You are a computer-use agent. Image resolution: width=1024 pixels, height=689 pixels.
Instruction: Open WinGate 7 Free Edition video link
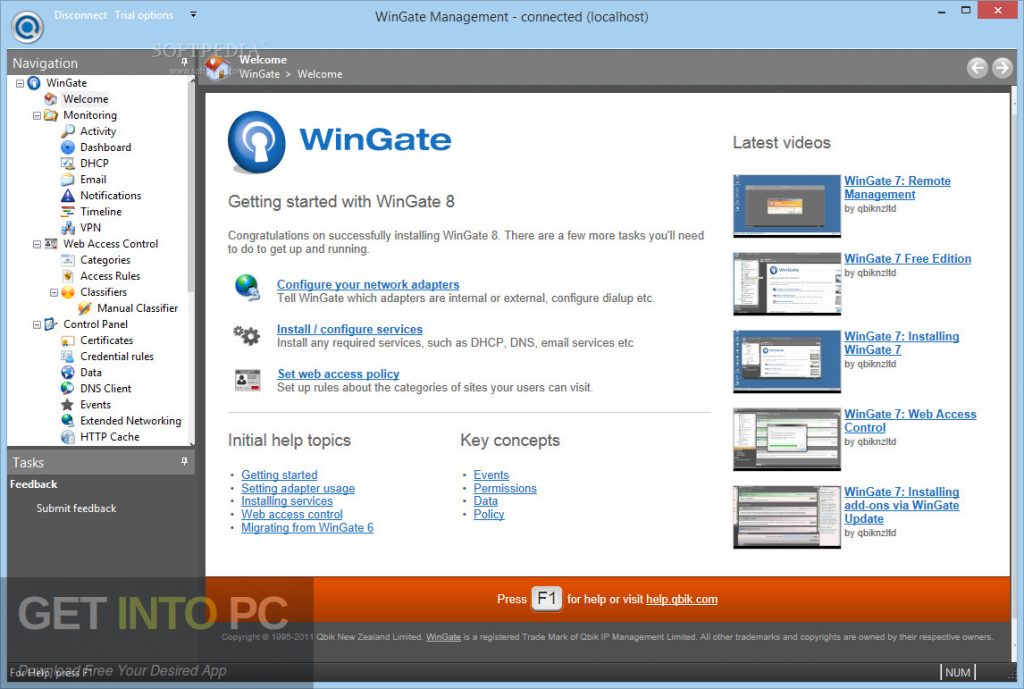pos(907,259)
